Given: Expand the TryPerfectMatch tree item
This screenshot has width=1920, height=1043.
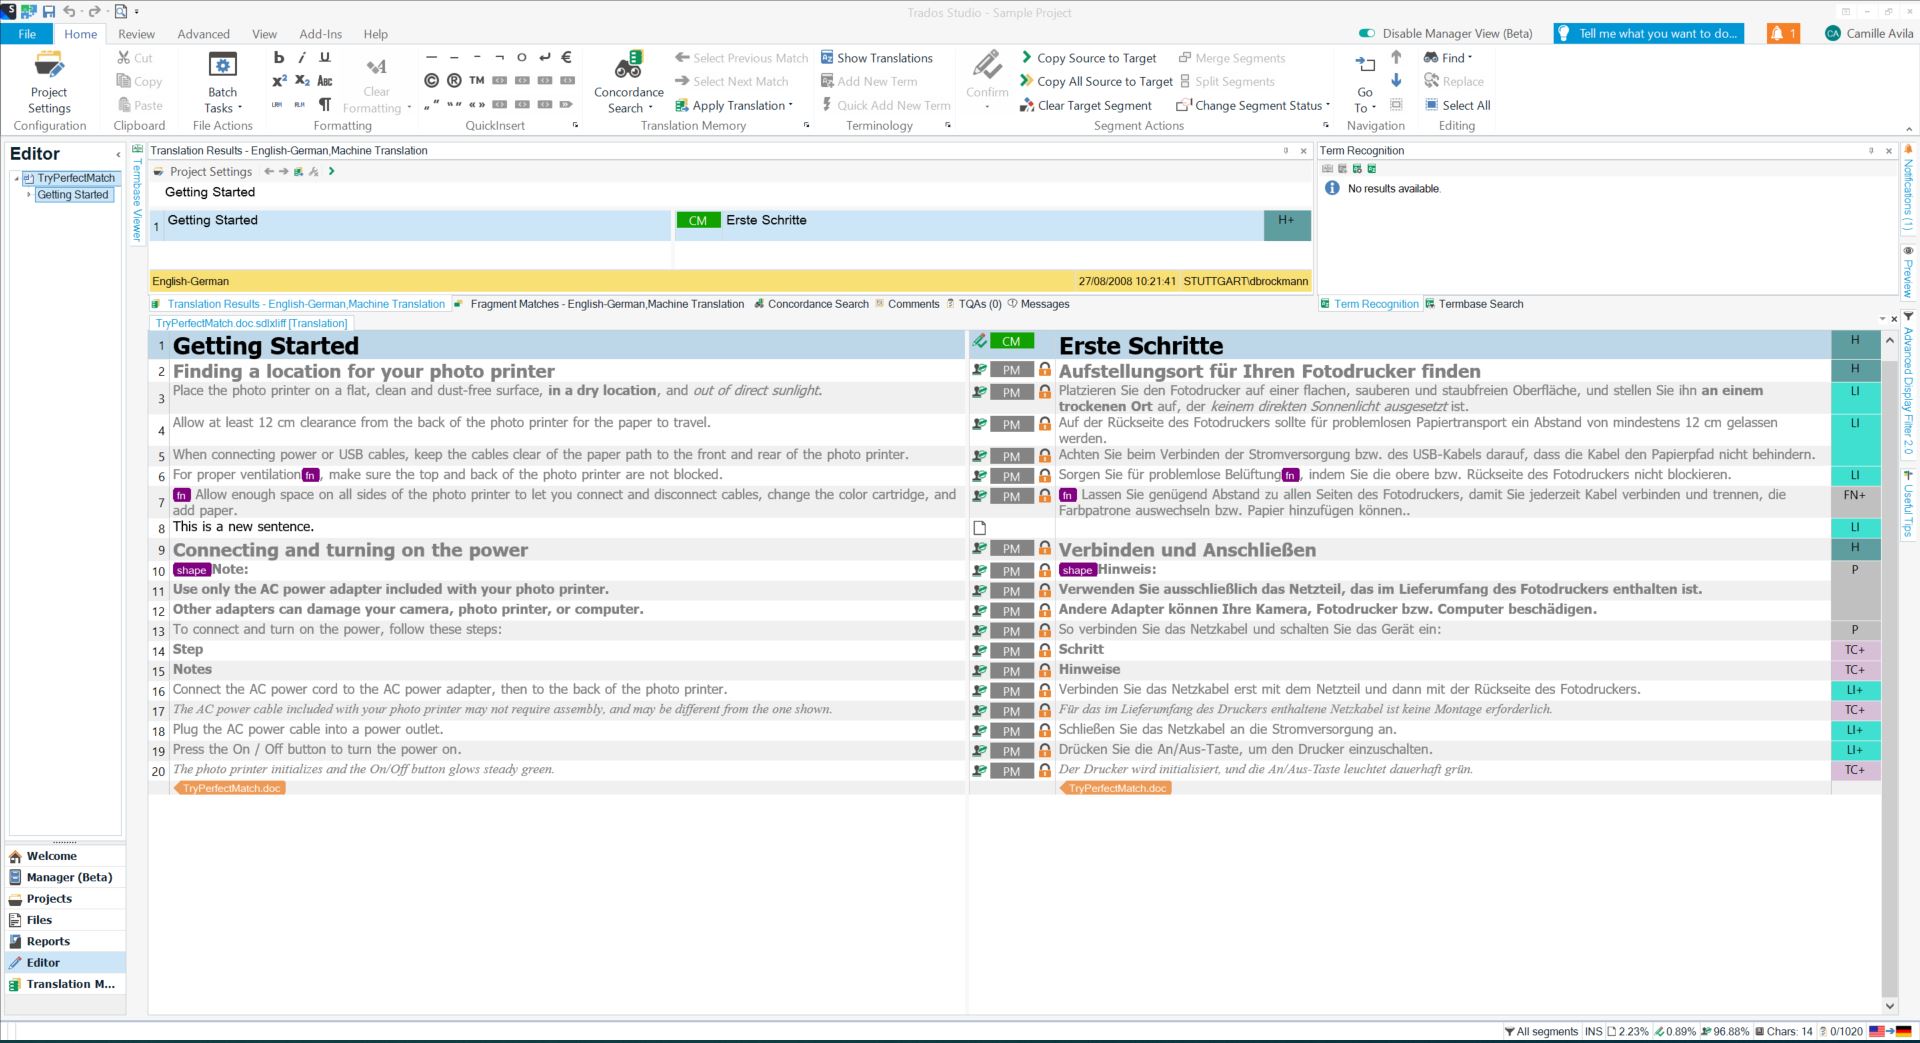Looking at the screenshot, I should point(17,177).
